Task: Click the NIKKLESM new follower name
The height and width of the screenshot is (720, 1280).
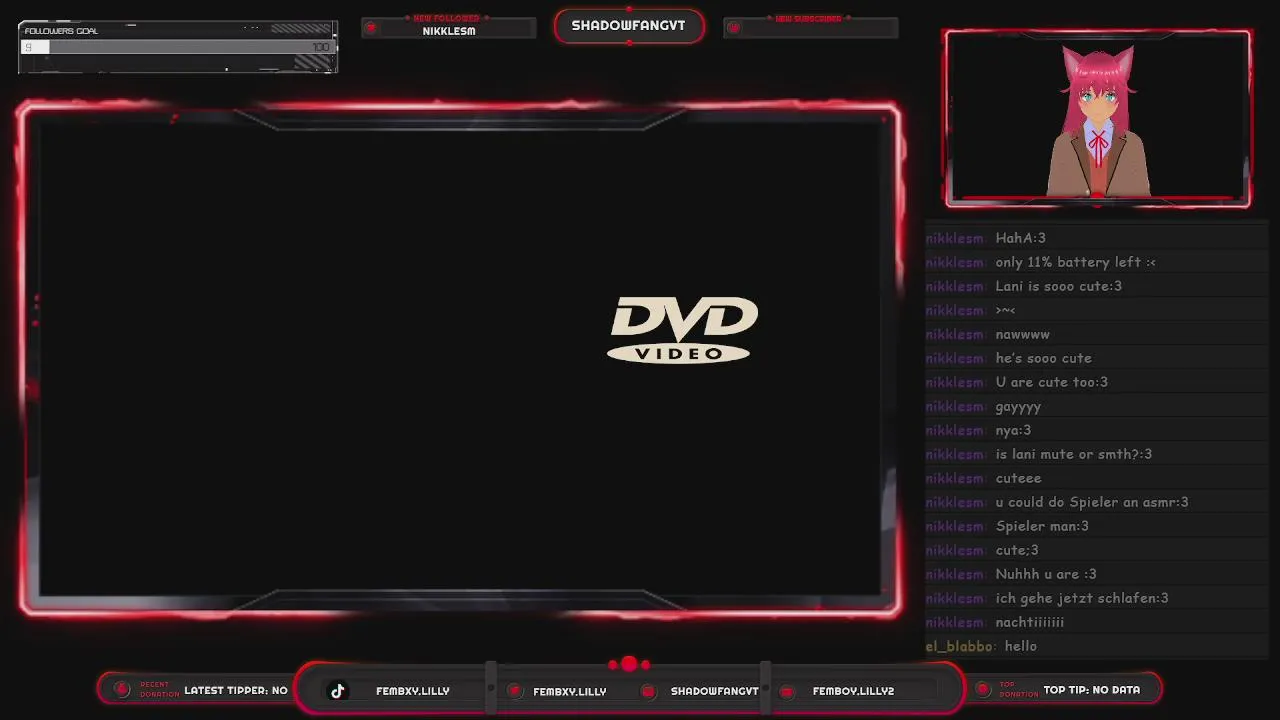Action: (x=449, y=31)
